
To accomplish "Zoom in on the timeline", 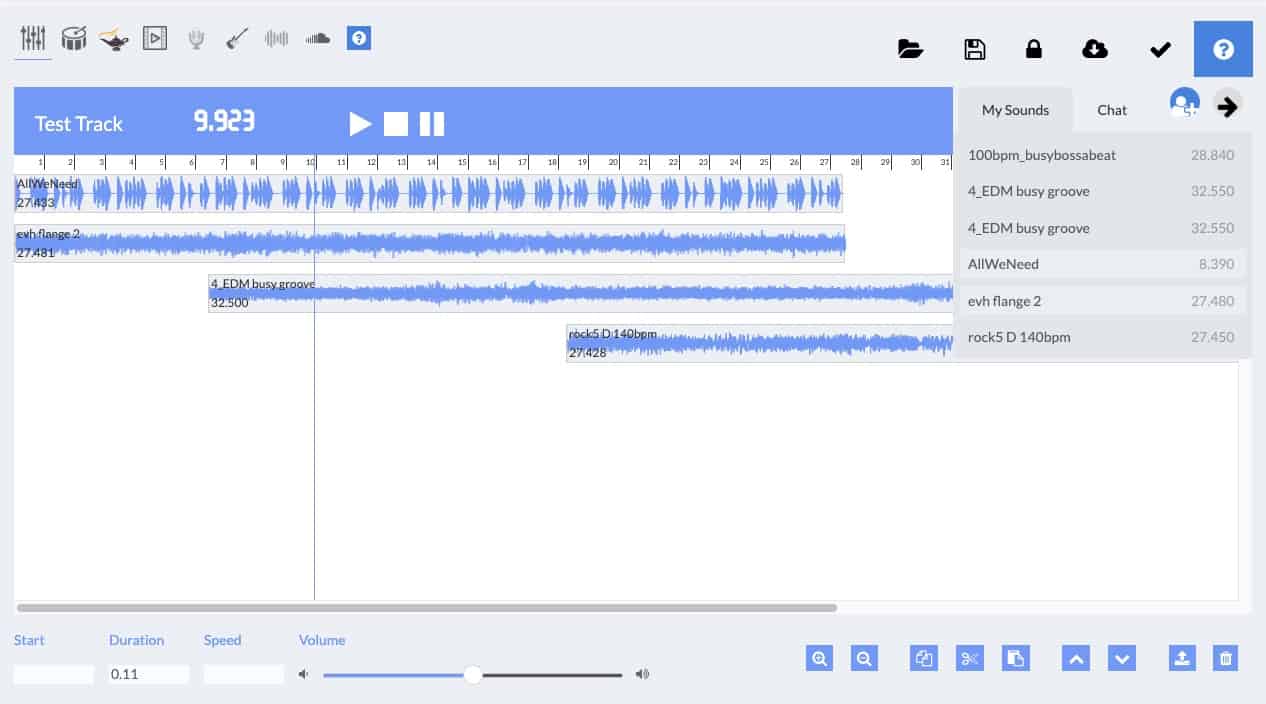I will point(819,658).
